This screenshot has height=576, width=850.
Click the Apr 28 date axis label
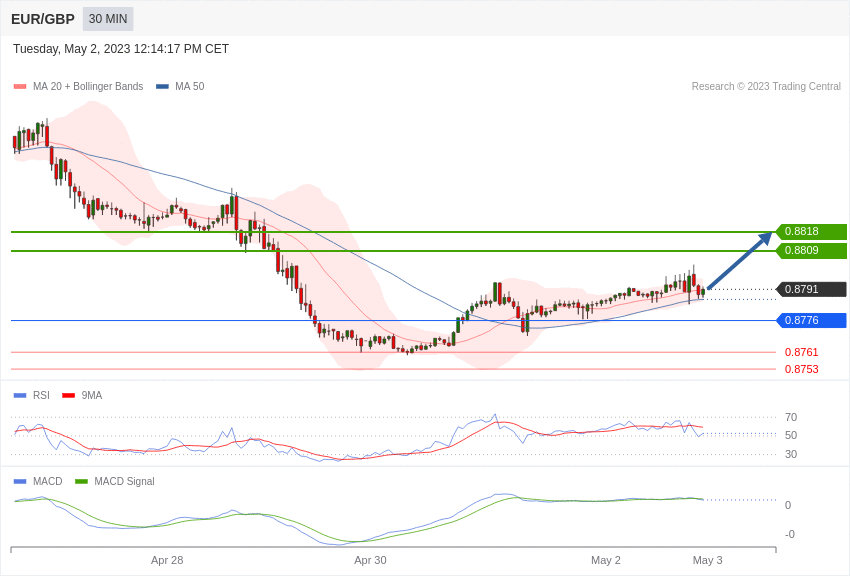pyautogui.click(x=167, y=560)
